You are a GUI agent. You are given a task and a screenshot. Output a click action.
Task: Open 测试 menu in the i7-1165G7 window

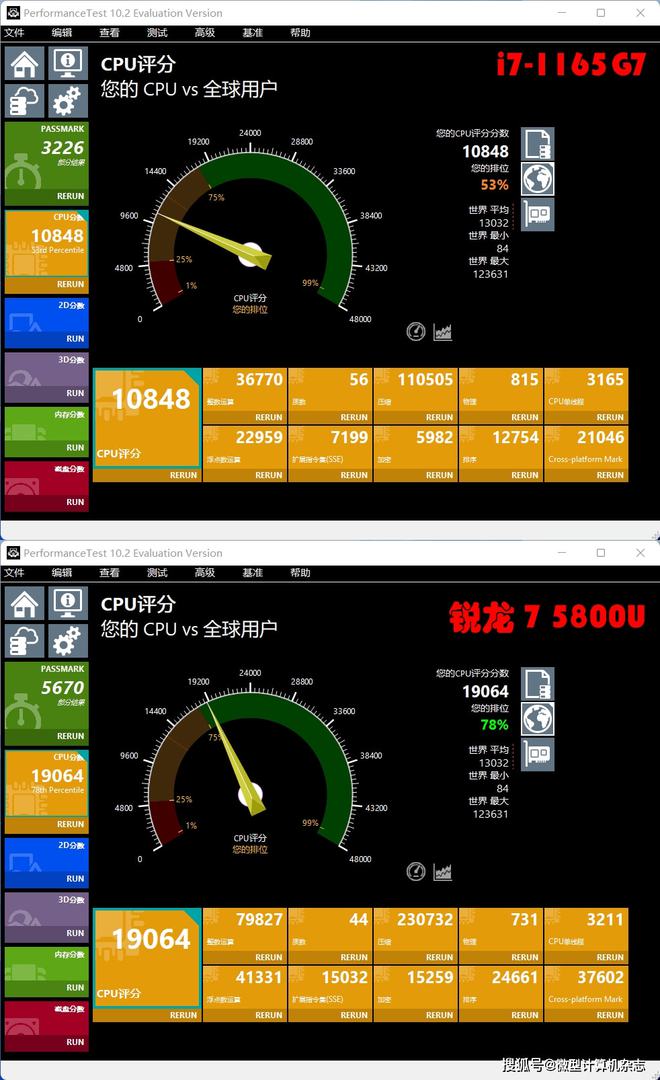(x=157, y=32)
